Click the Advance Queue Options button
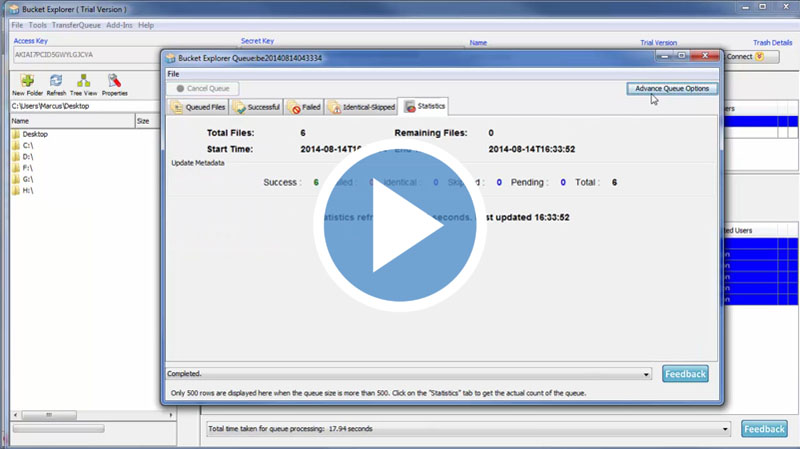The image size is (800, 449). click(x=671, y=88)
